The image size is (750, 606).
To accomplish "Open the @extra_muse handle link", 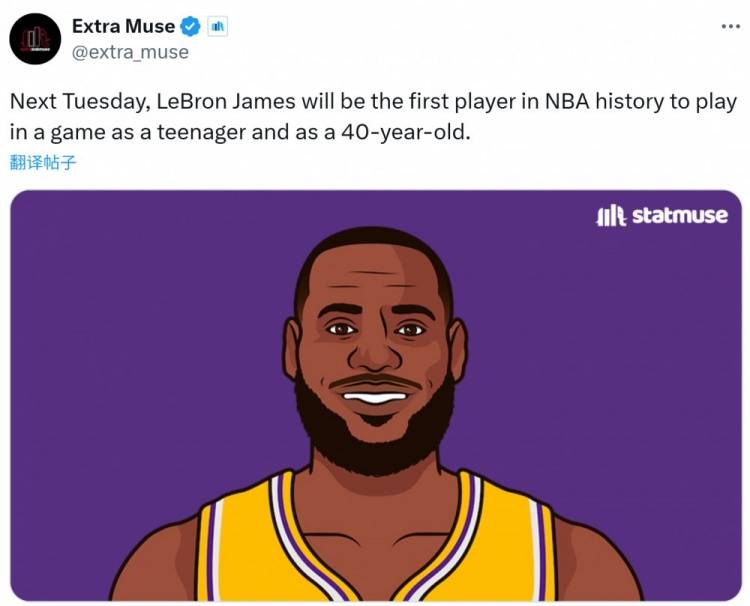I will coord(130,52).
